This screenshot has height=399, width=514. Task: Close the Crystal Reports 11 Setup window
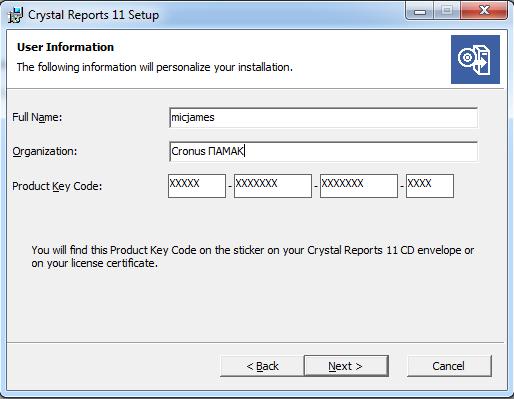pyautogui.click(x=484, y=11)
